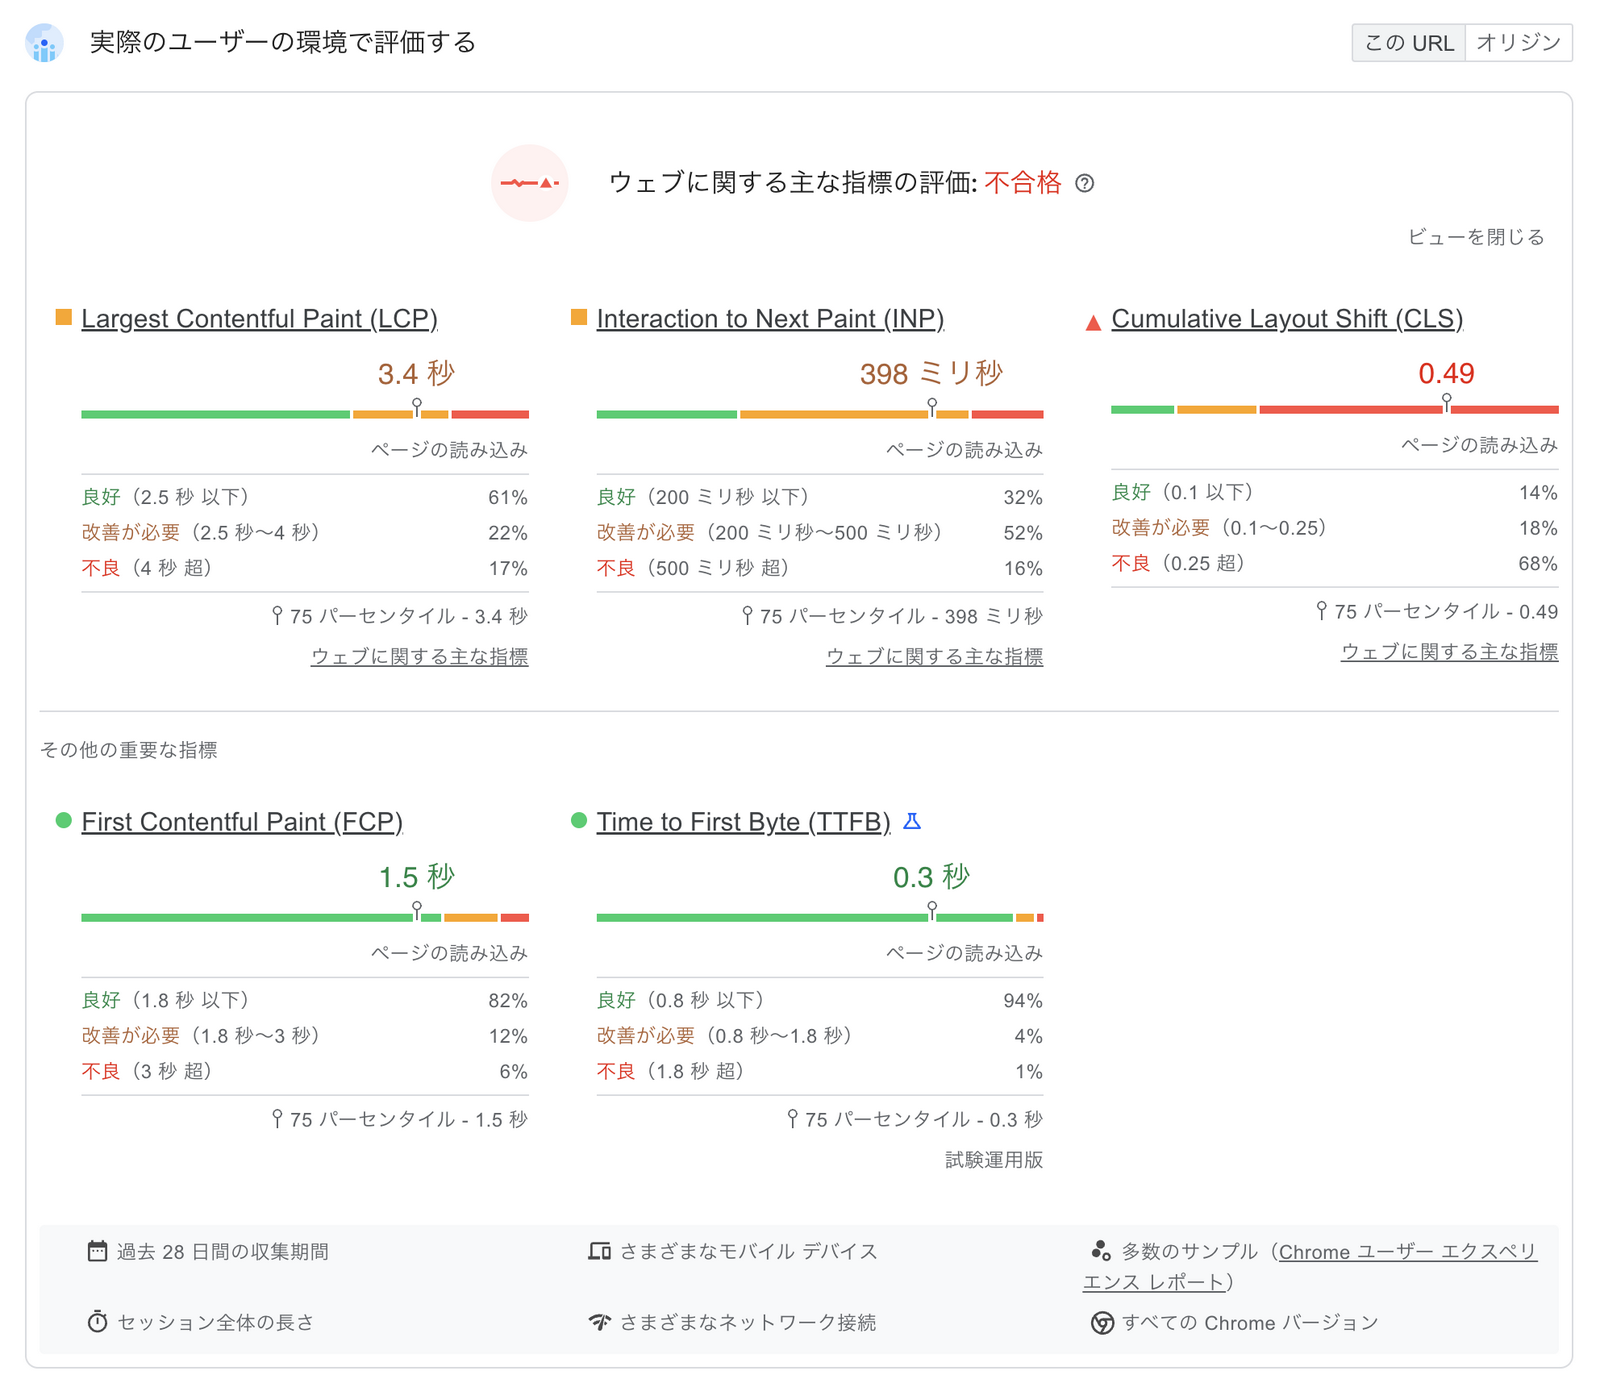The width and height of the screenshot is (1600, 1392).
Task: Click ウェブに関する主な指標 link under CLS
Action: 1449,651
